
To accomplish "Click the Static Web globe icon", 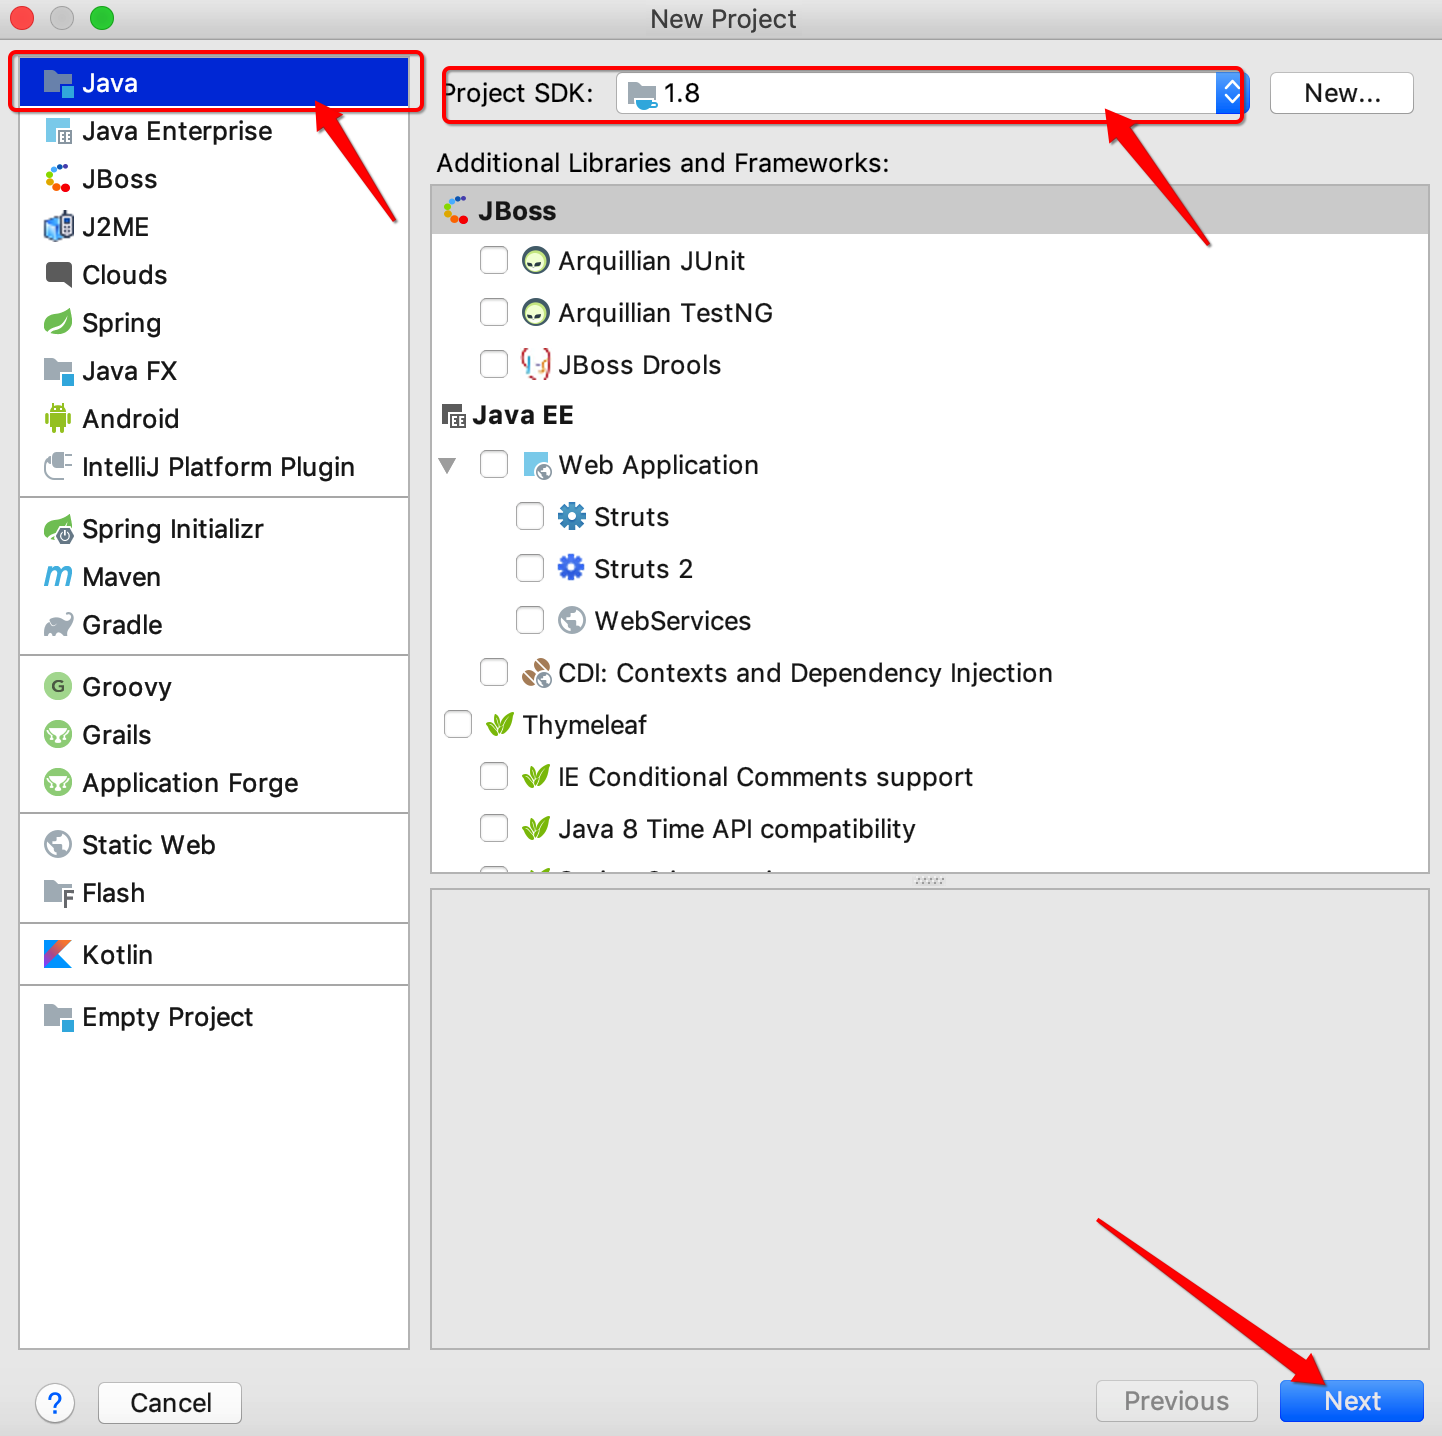I will (x=59, y=844).
